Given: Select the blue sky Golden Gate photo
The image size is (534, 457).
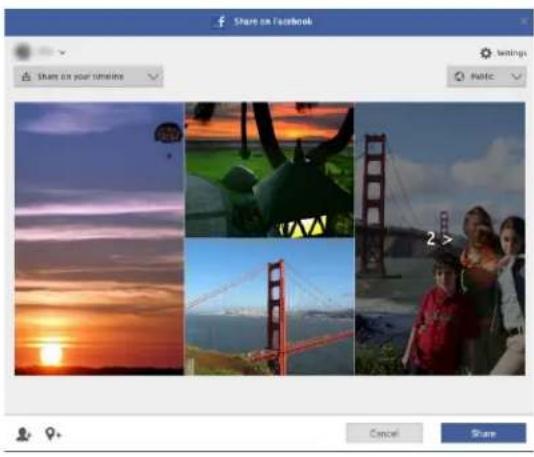Looking at the screenshot, I should pos(269,307).
